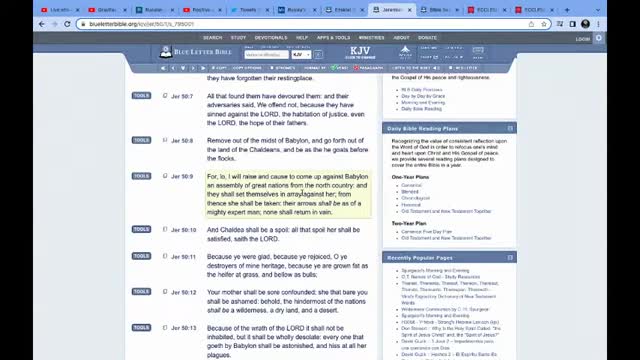
Task: Collapse the Recently Popular Pages panel
Action: pos(510,258)
